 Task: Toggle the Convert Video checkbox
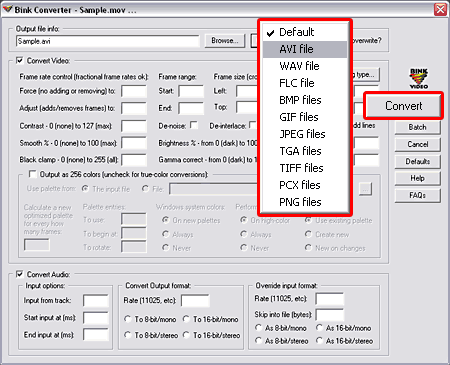(20, 60)
